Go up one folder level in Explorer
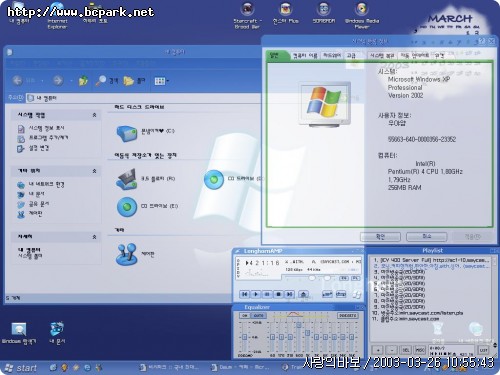Screen dimensions: 500x375 pyautogui.click(x=83, y=80)
